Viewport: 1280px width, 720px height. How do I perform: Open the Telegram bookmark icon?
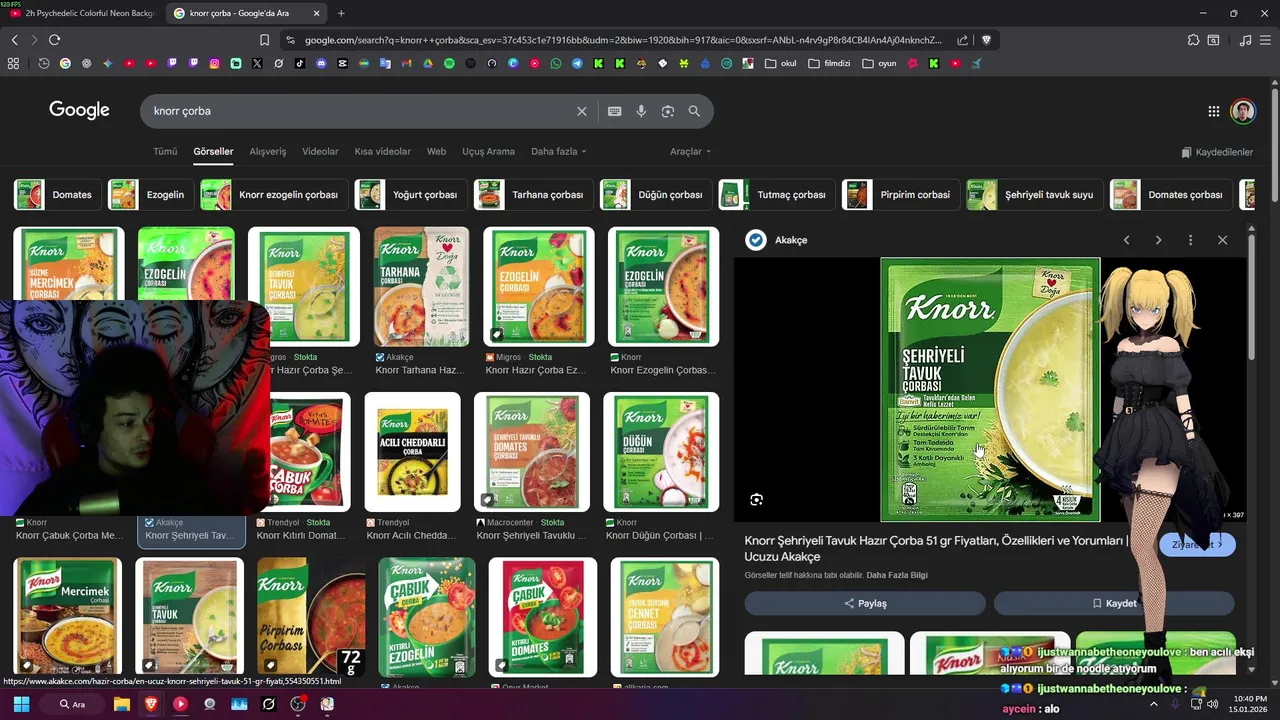pos(577,63)
